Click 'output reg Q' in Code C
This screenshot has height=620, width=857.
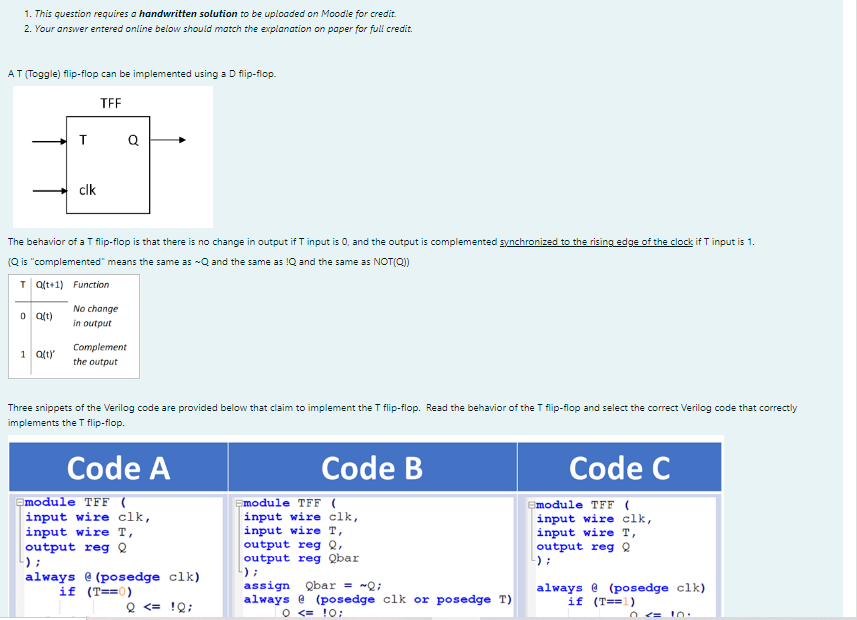coord(583,547)
